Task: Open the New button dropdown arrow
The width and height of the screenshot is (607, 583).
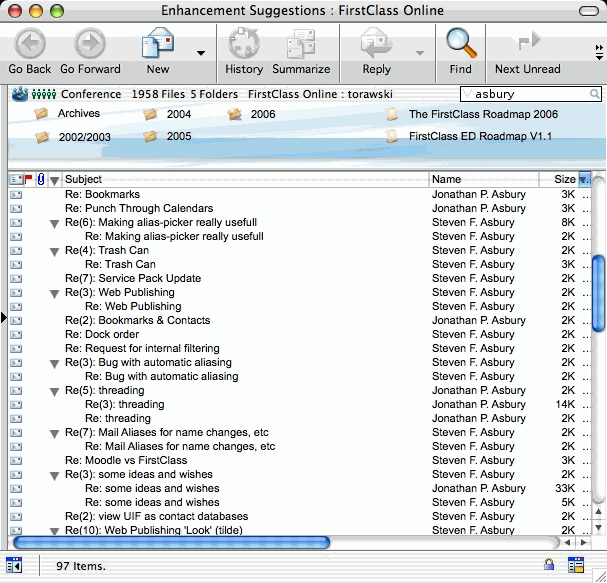Action: click(201, 53)
